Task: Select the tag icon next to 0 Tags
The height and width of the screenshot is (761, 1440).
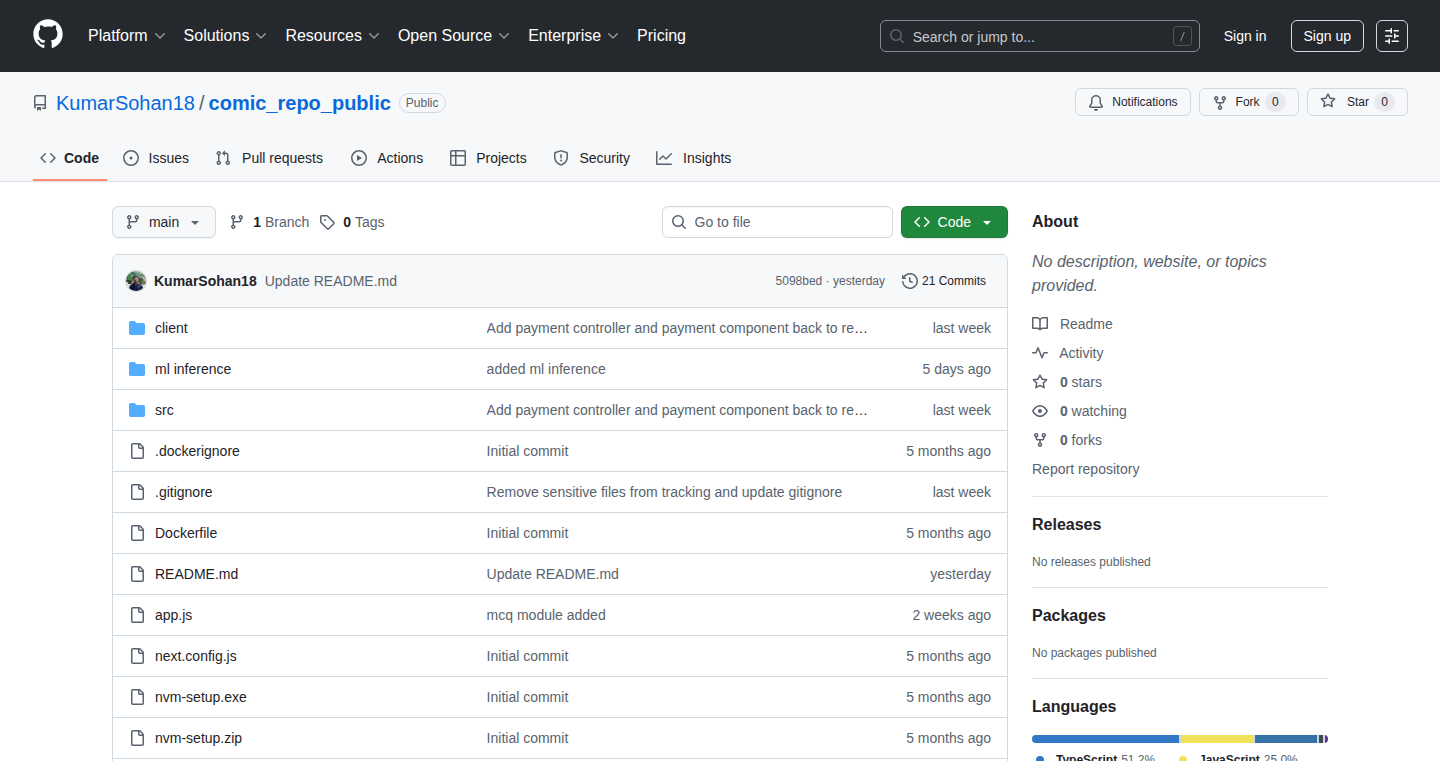Action: 327,222
